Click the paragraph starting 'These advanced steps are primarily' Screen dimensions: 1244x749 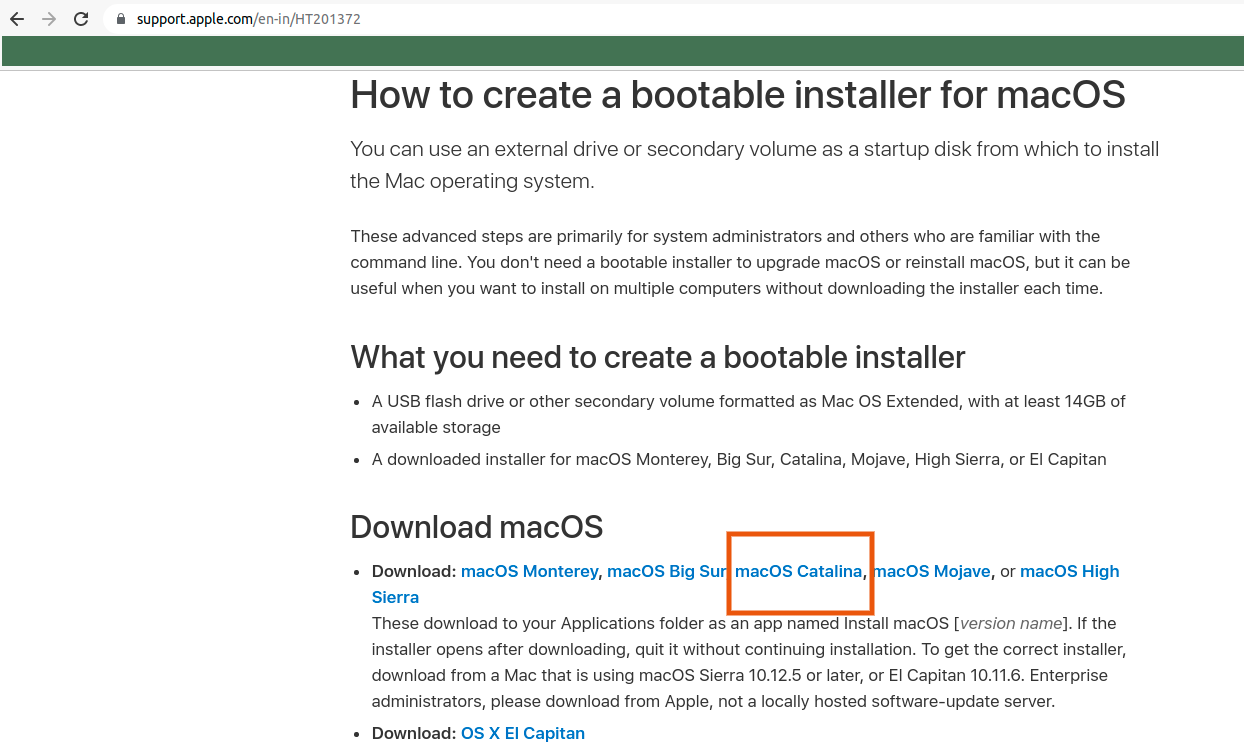coord(740,262)
